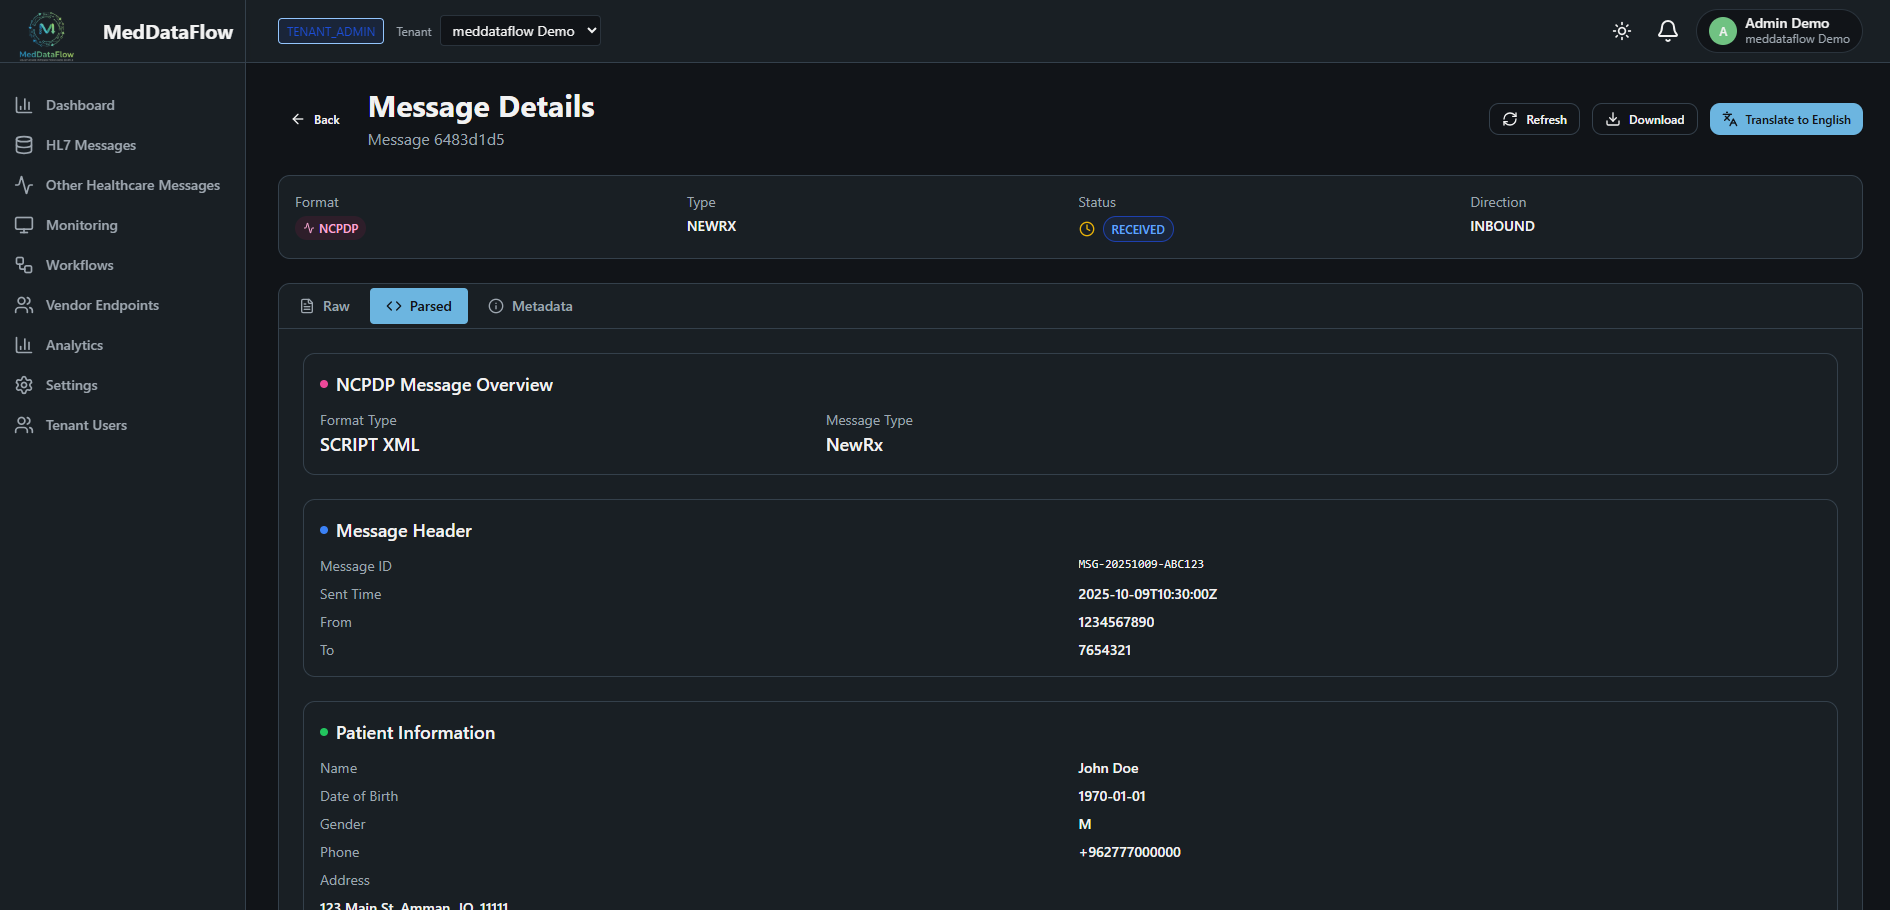Click Translate to English

(x=1786, y=118)
